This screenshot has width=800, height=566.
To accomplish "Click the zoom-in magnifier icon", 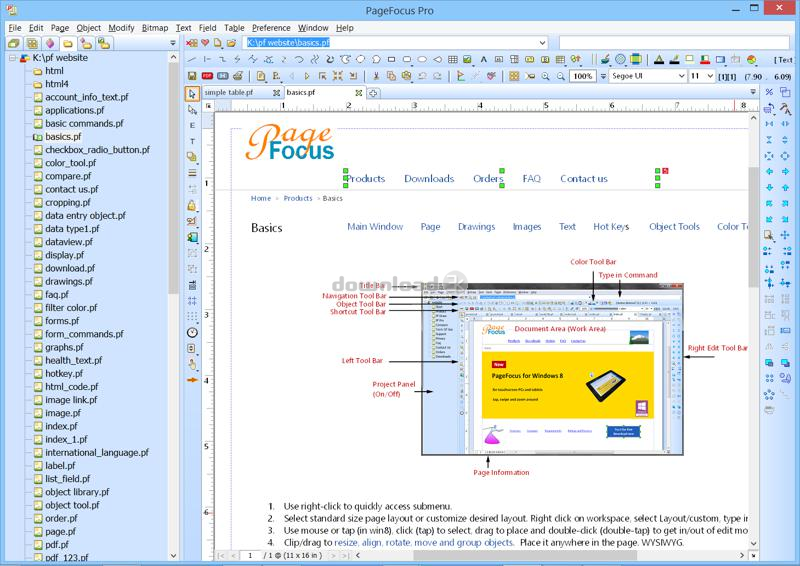I will point(545,76).
